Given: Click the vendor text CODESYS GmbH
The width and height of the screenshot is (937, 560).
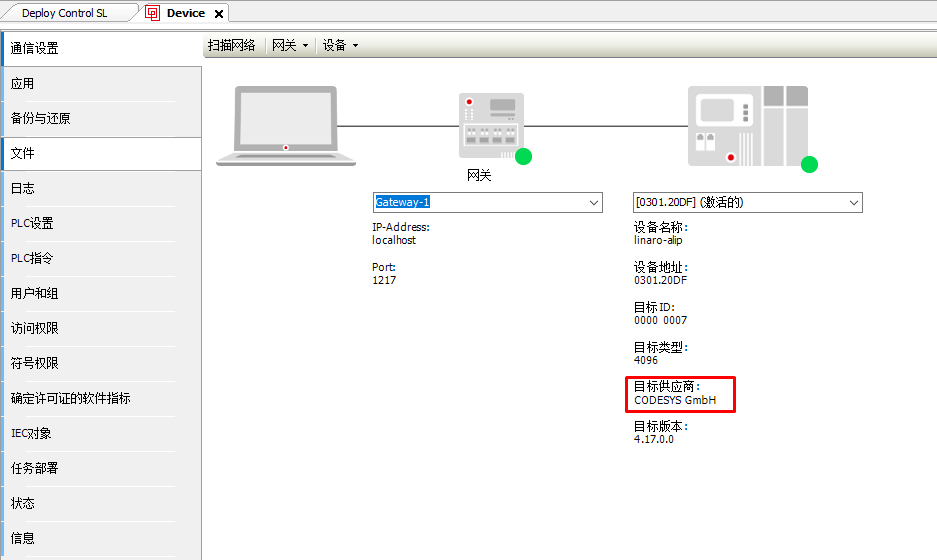Looking at the screenshot, I should point(675,400).
